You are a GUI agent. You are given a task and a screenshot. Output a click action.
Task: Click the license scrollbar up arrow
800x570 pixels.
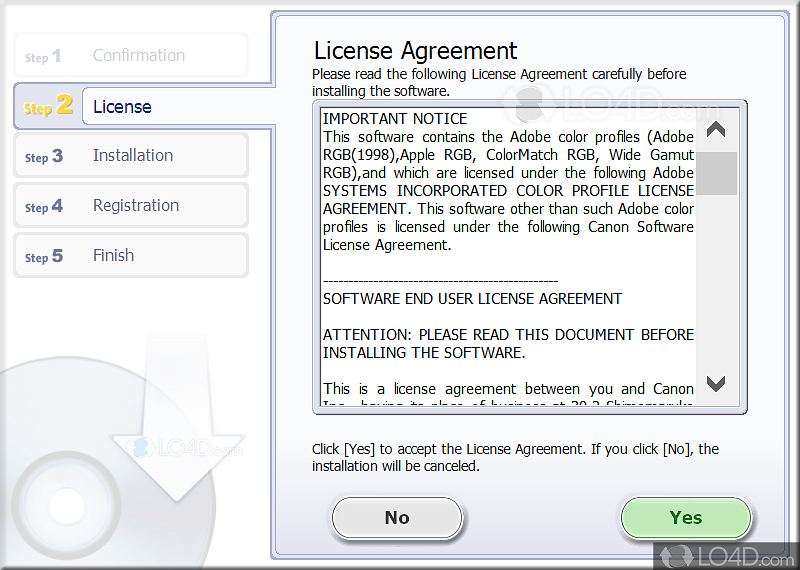[x=716, y=130]
